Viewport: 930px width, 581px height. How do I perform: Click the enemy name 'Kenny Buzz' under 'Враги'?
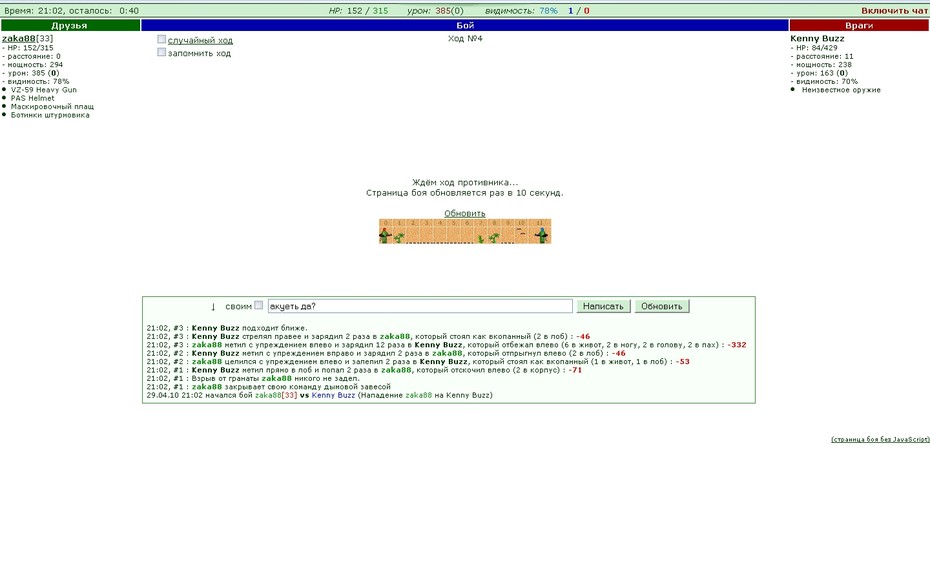coord(817,39)
